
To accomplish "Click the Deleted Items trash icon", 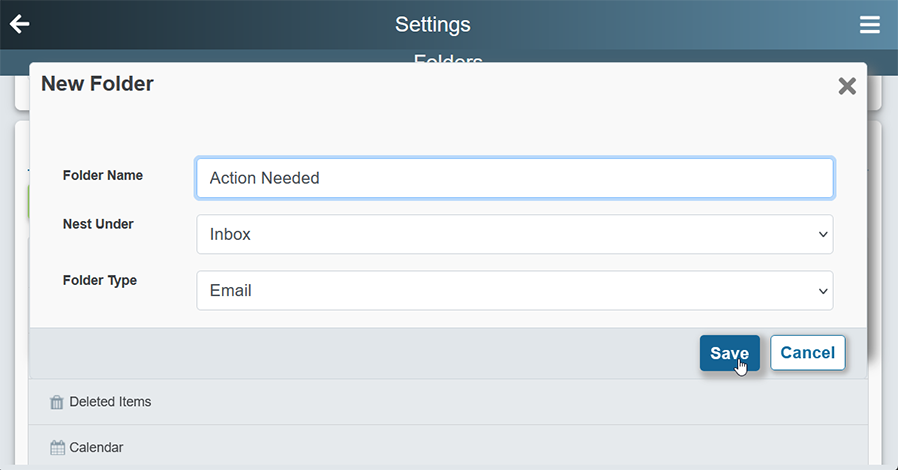I will click(x=57, y=402).
